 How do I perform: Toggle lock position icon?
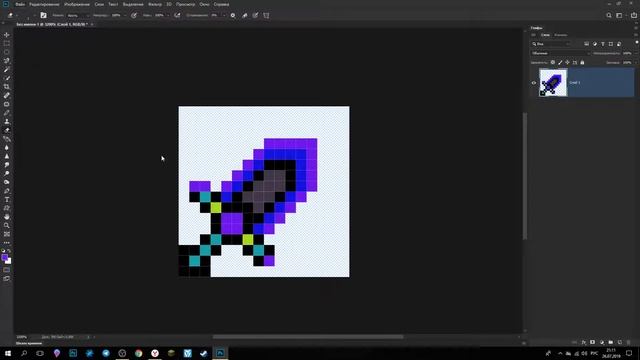(567, 62)
